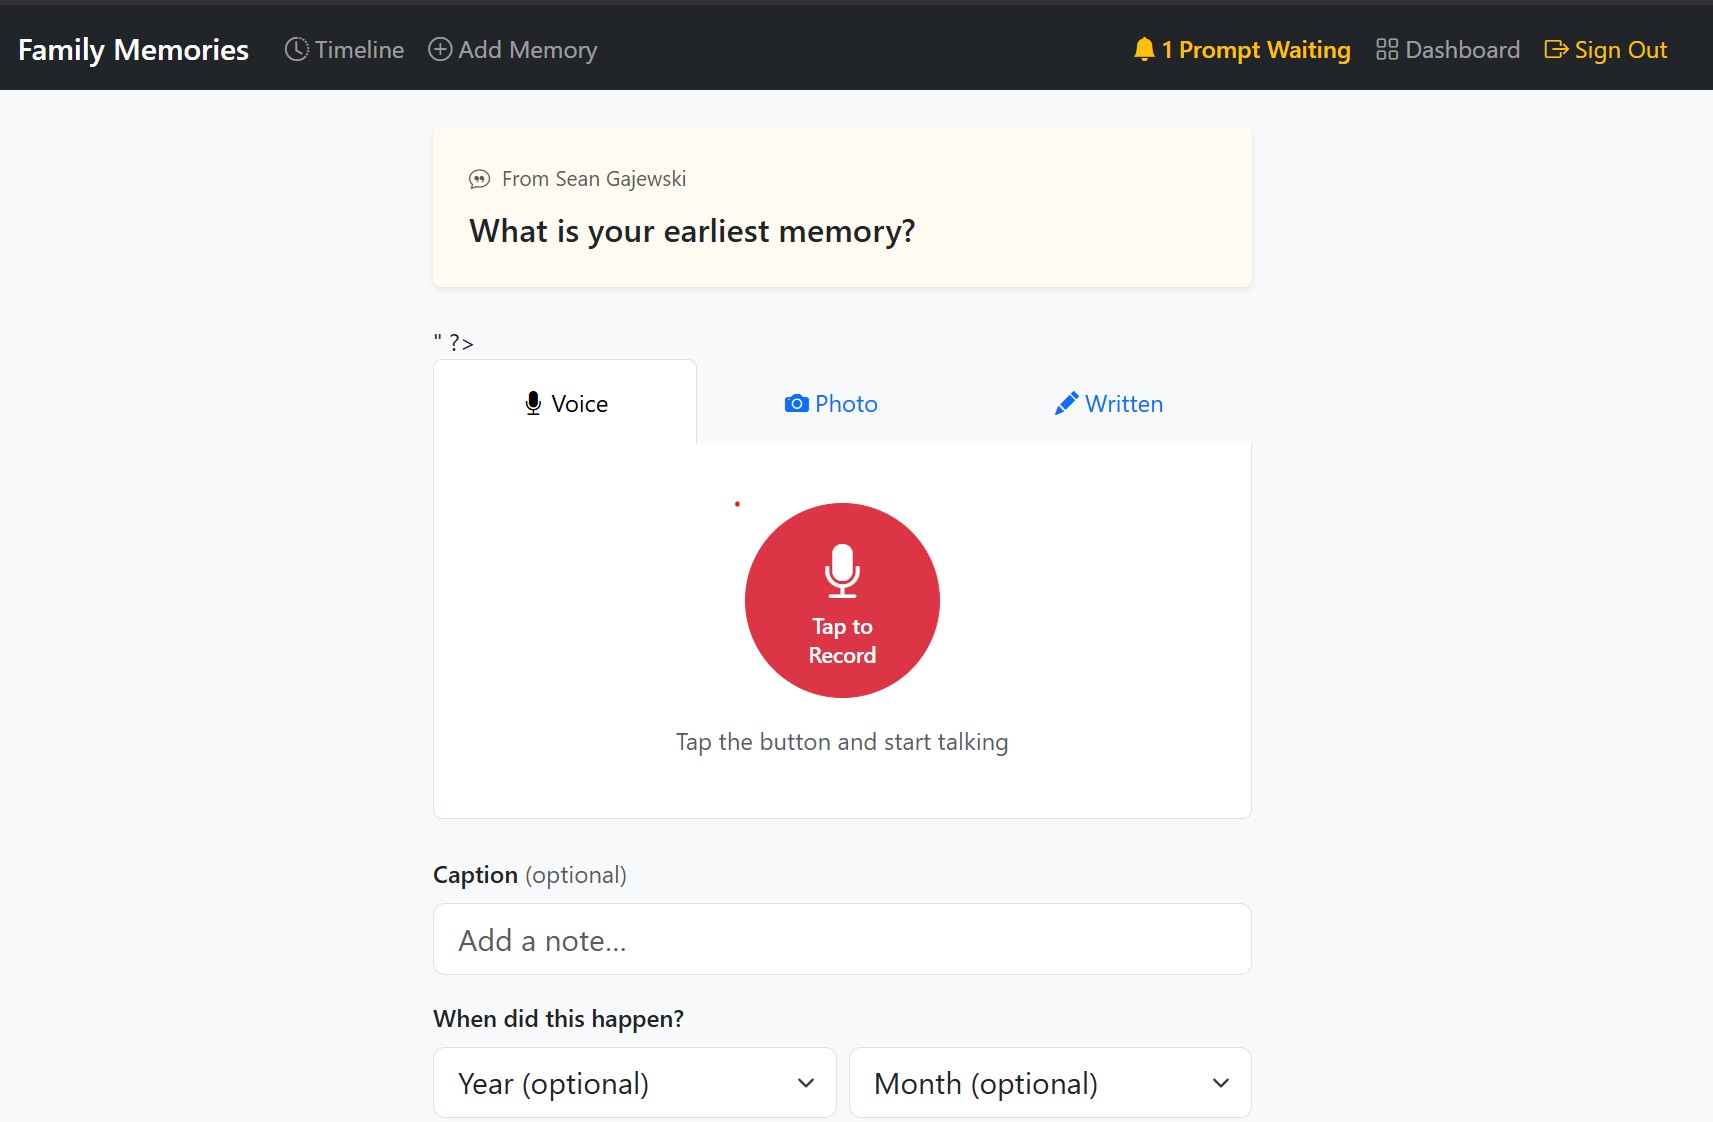Focus the Add a note caption field
The image size is (1713, 1122).
click(x=842, y=939)
